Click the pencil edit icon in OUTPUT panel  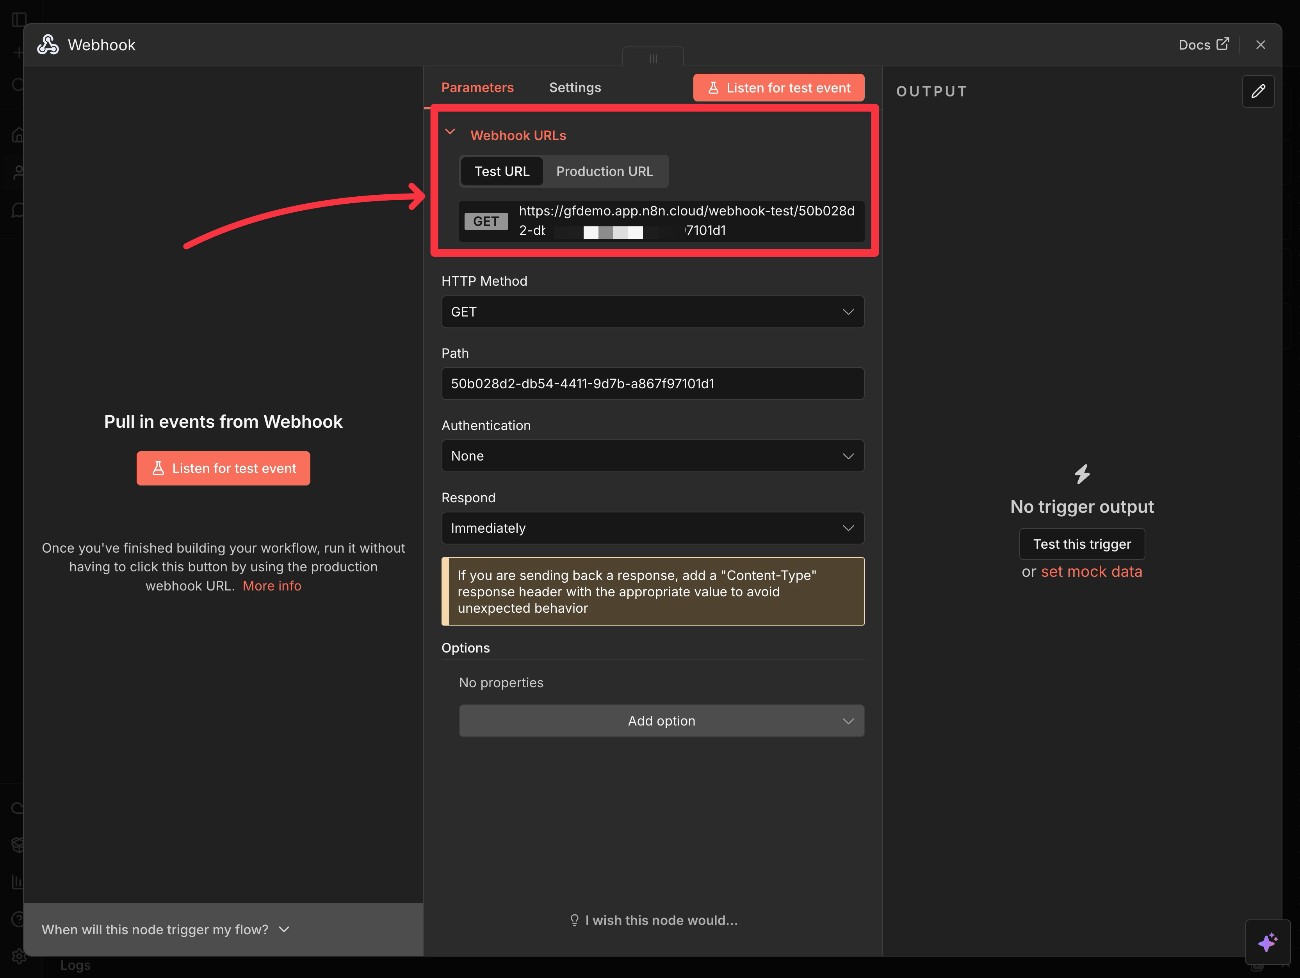tap(1258, 91)
